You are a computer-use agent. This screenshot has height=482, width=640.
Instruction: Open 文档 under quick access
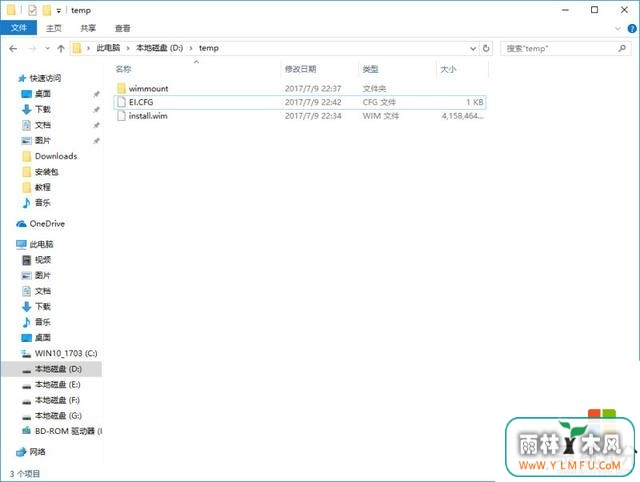pyautogui.click(x=42, y=125)
